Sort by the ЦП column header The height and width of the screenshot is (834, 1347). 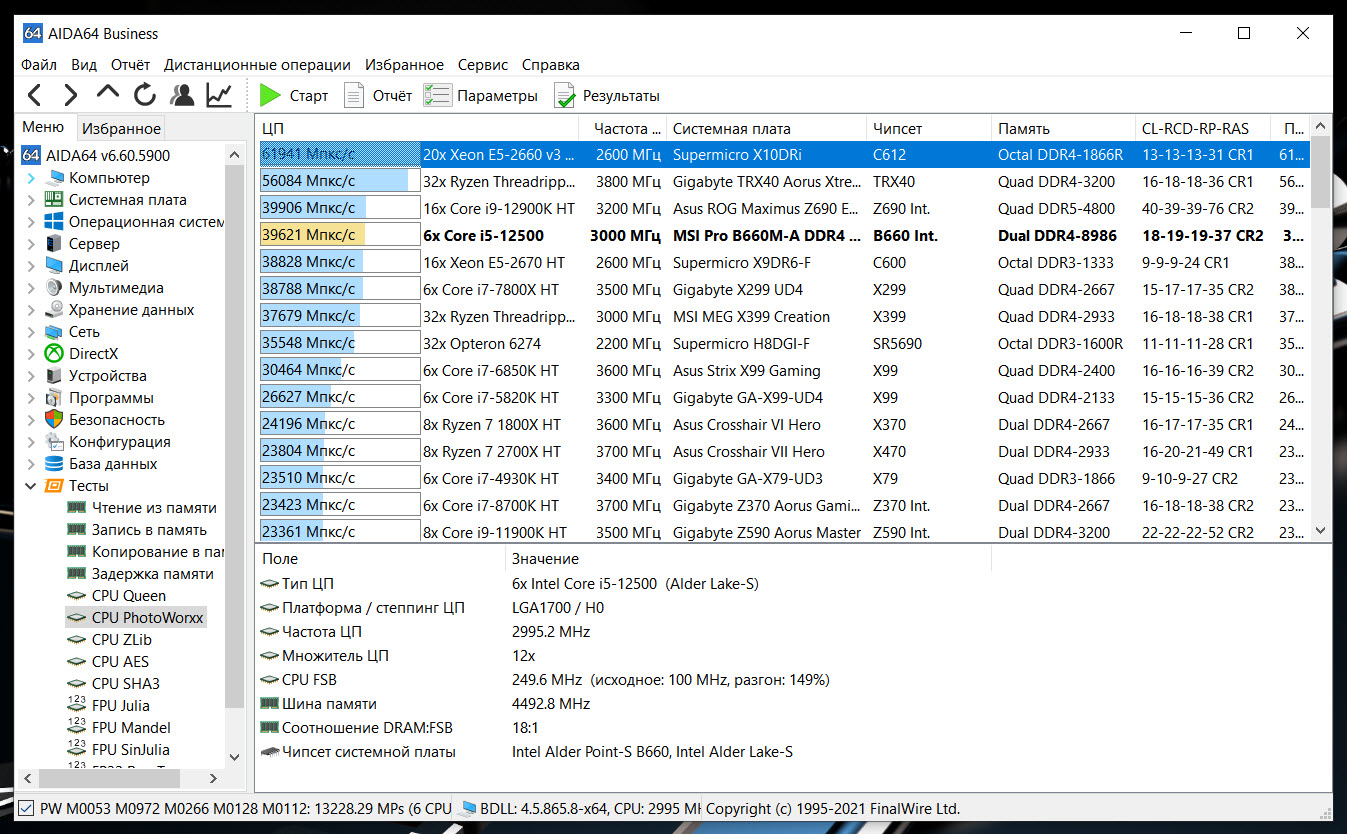click(417, 128)
